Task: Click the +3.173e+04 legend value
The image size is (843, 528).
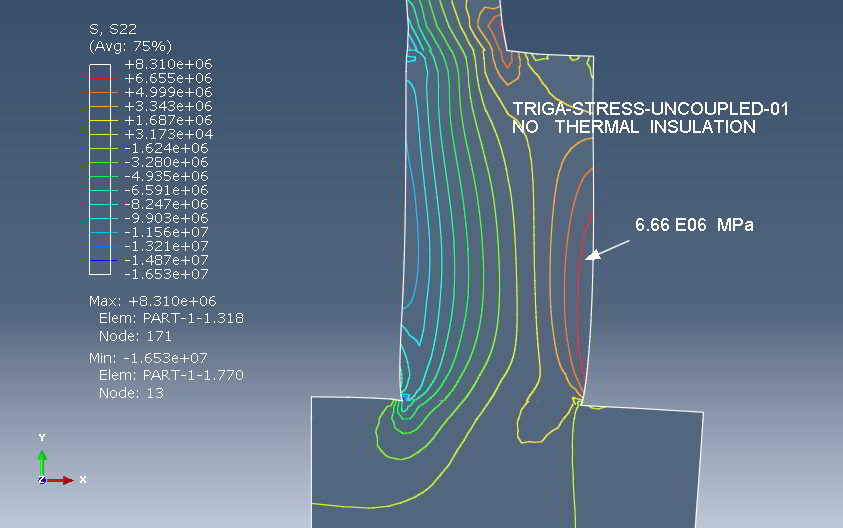Action: (167, 133)
